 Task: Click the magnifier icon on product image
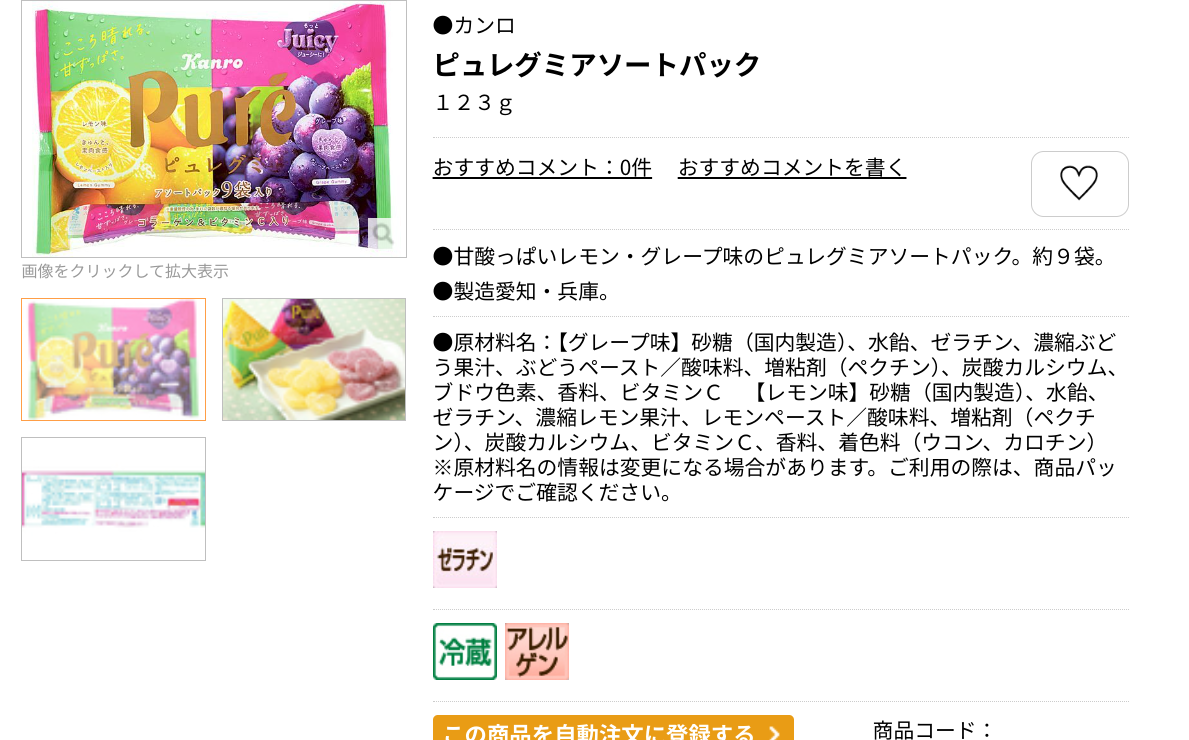click(x=384, y=234)
